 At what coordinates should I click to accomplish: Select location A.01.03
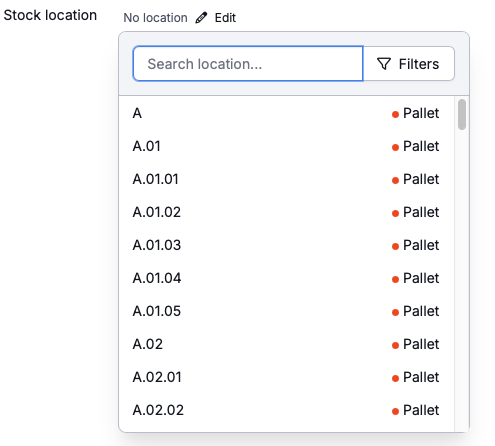tap(287, 245)
